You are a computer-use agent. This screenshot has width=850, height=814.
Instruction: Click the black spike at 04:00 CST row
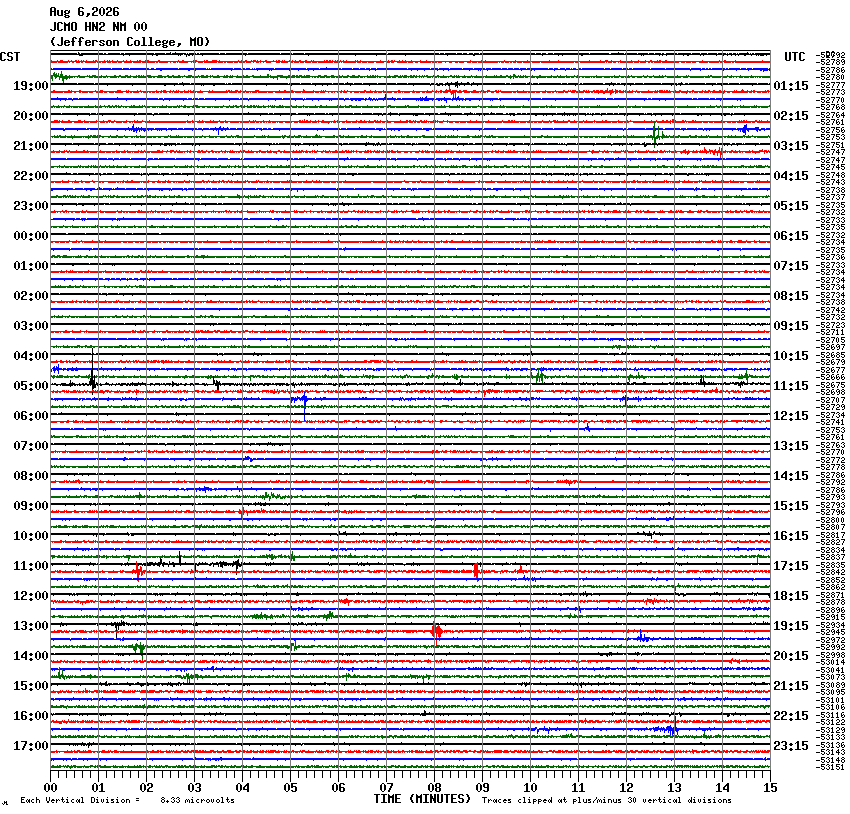pyautogui.click(x=93, y=369)
